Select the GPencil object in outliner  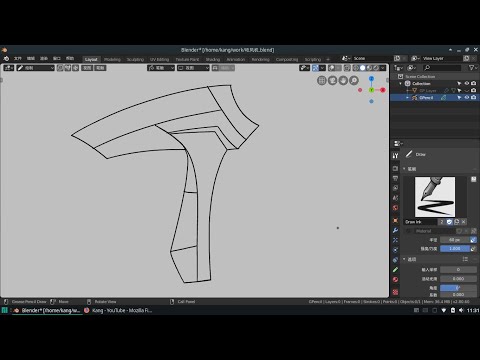click(426, 98)
